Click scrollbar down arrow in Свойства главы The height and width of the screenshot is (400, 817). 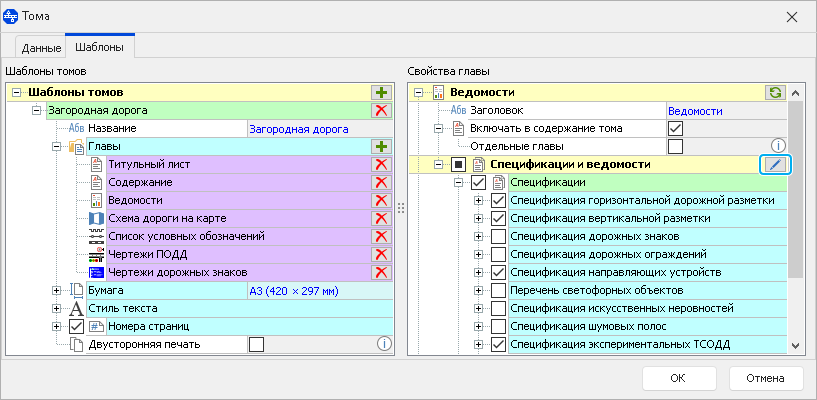[x=795, y=345]
